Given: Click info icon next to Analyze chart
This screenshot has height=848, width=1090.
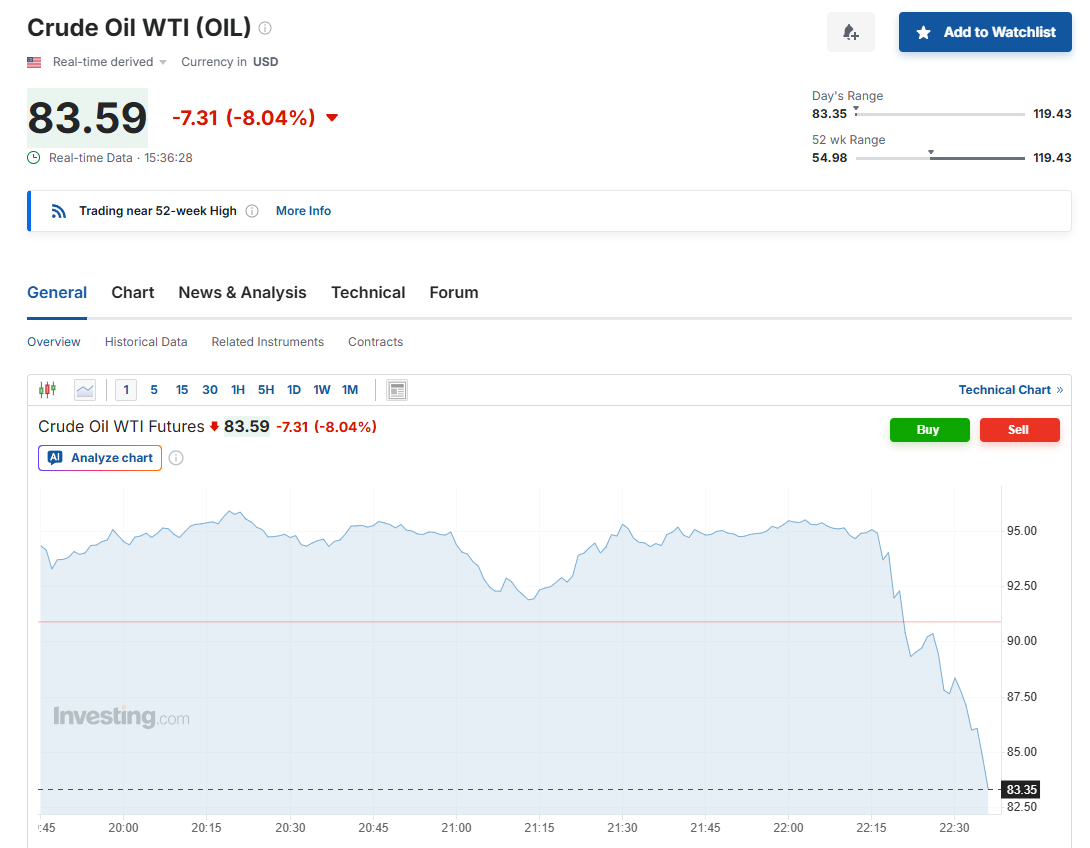Looking at the screenshot, I should (x=177, y=458).
